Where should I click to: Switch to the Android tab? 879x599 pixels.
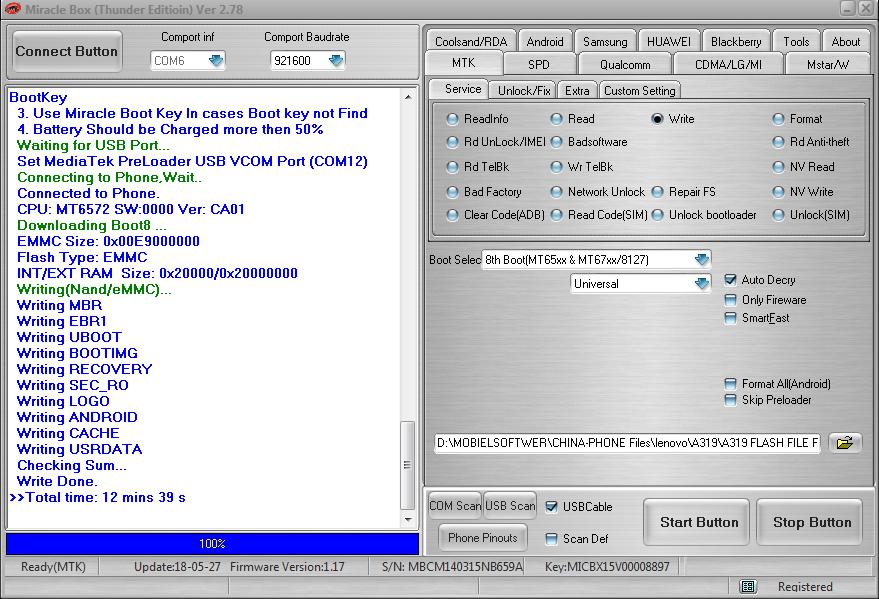545,41
